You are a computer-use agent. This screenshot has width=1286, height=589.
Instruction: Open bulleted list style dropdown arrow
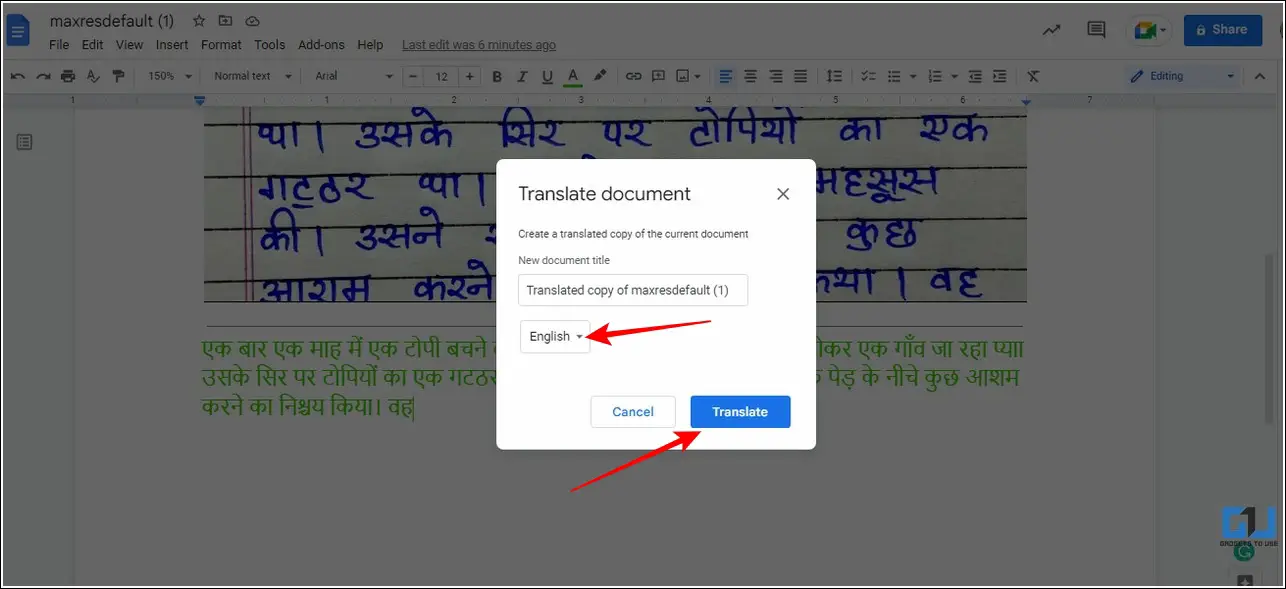(912, 76)
